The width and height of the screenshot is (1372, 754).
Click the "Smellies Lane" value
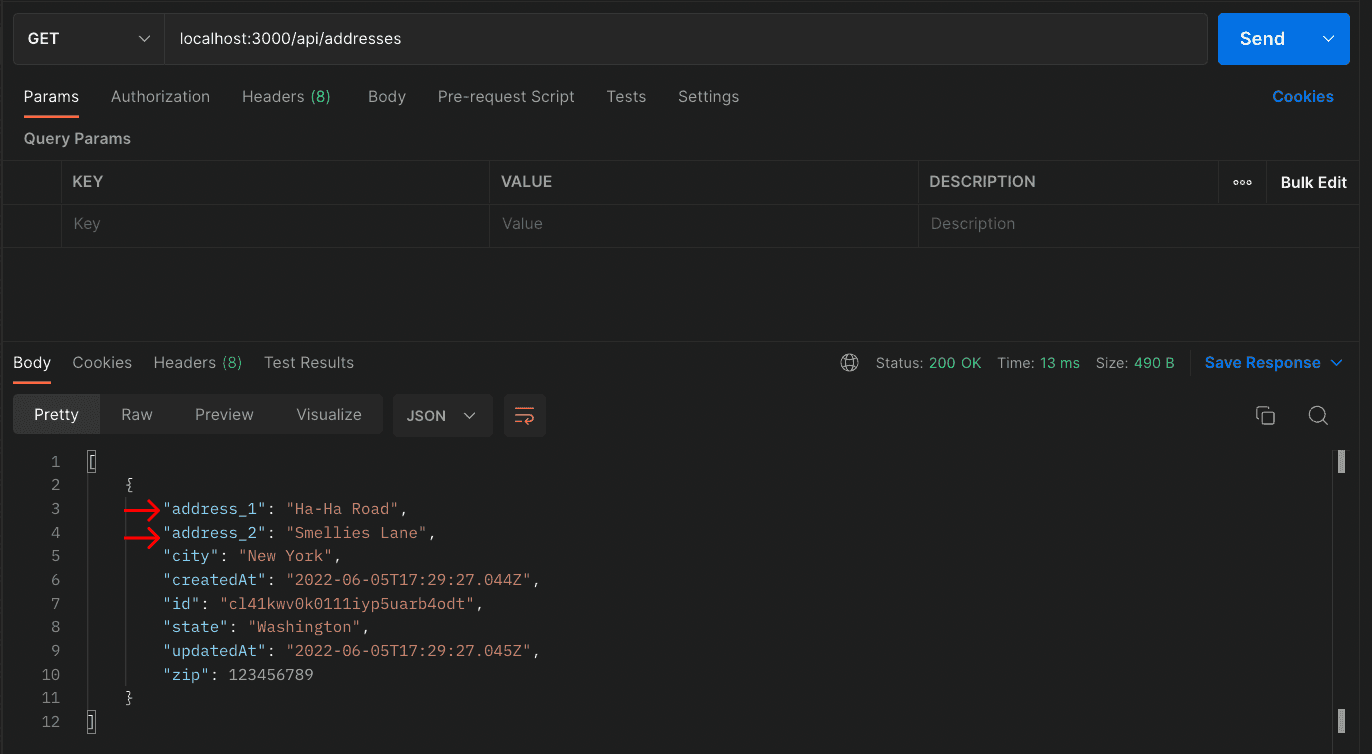click(x=356, y=533)
